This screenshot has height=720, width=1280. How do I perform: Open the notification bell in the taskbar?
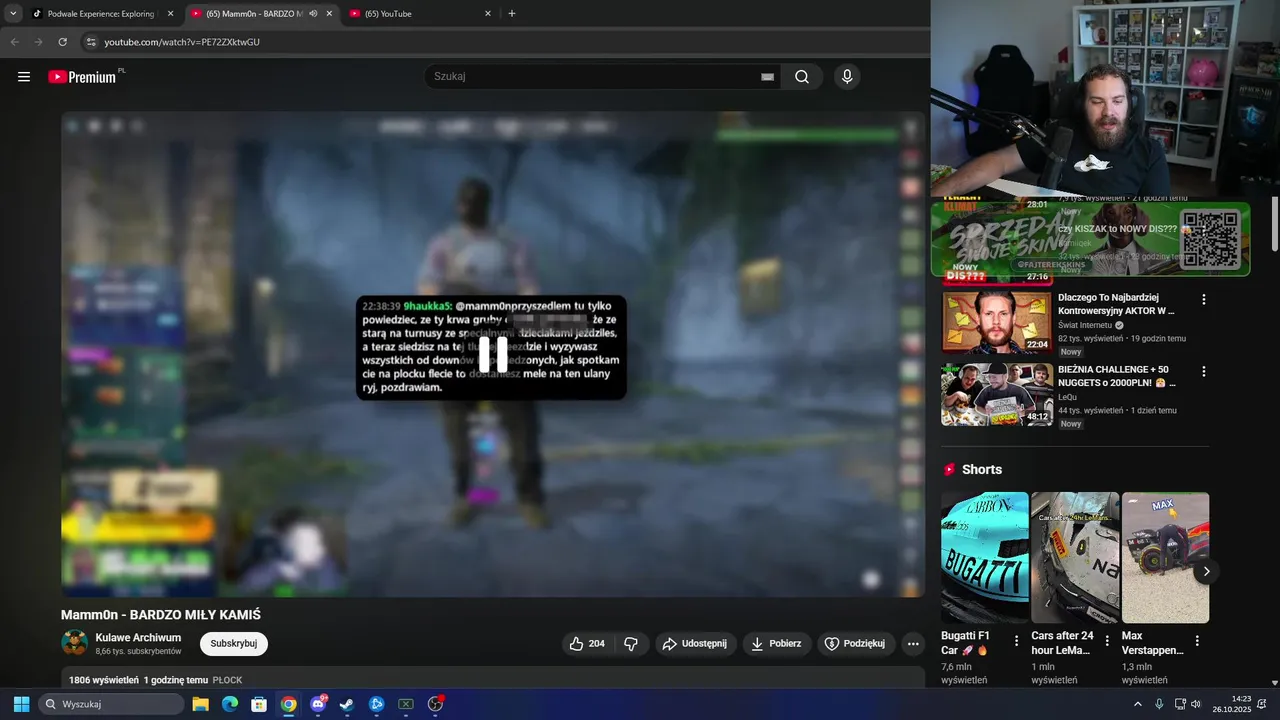[1262, 704]
